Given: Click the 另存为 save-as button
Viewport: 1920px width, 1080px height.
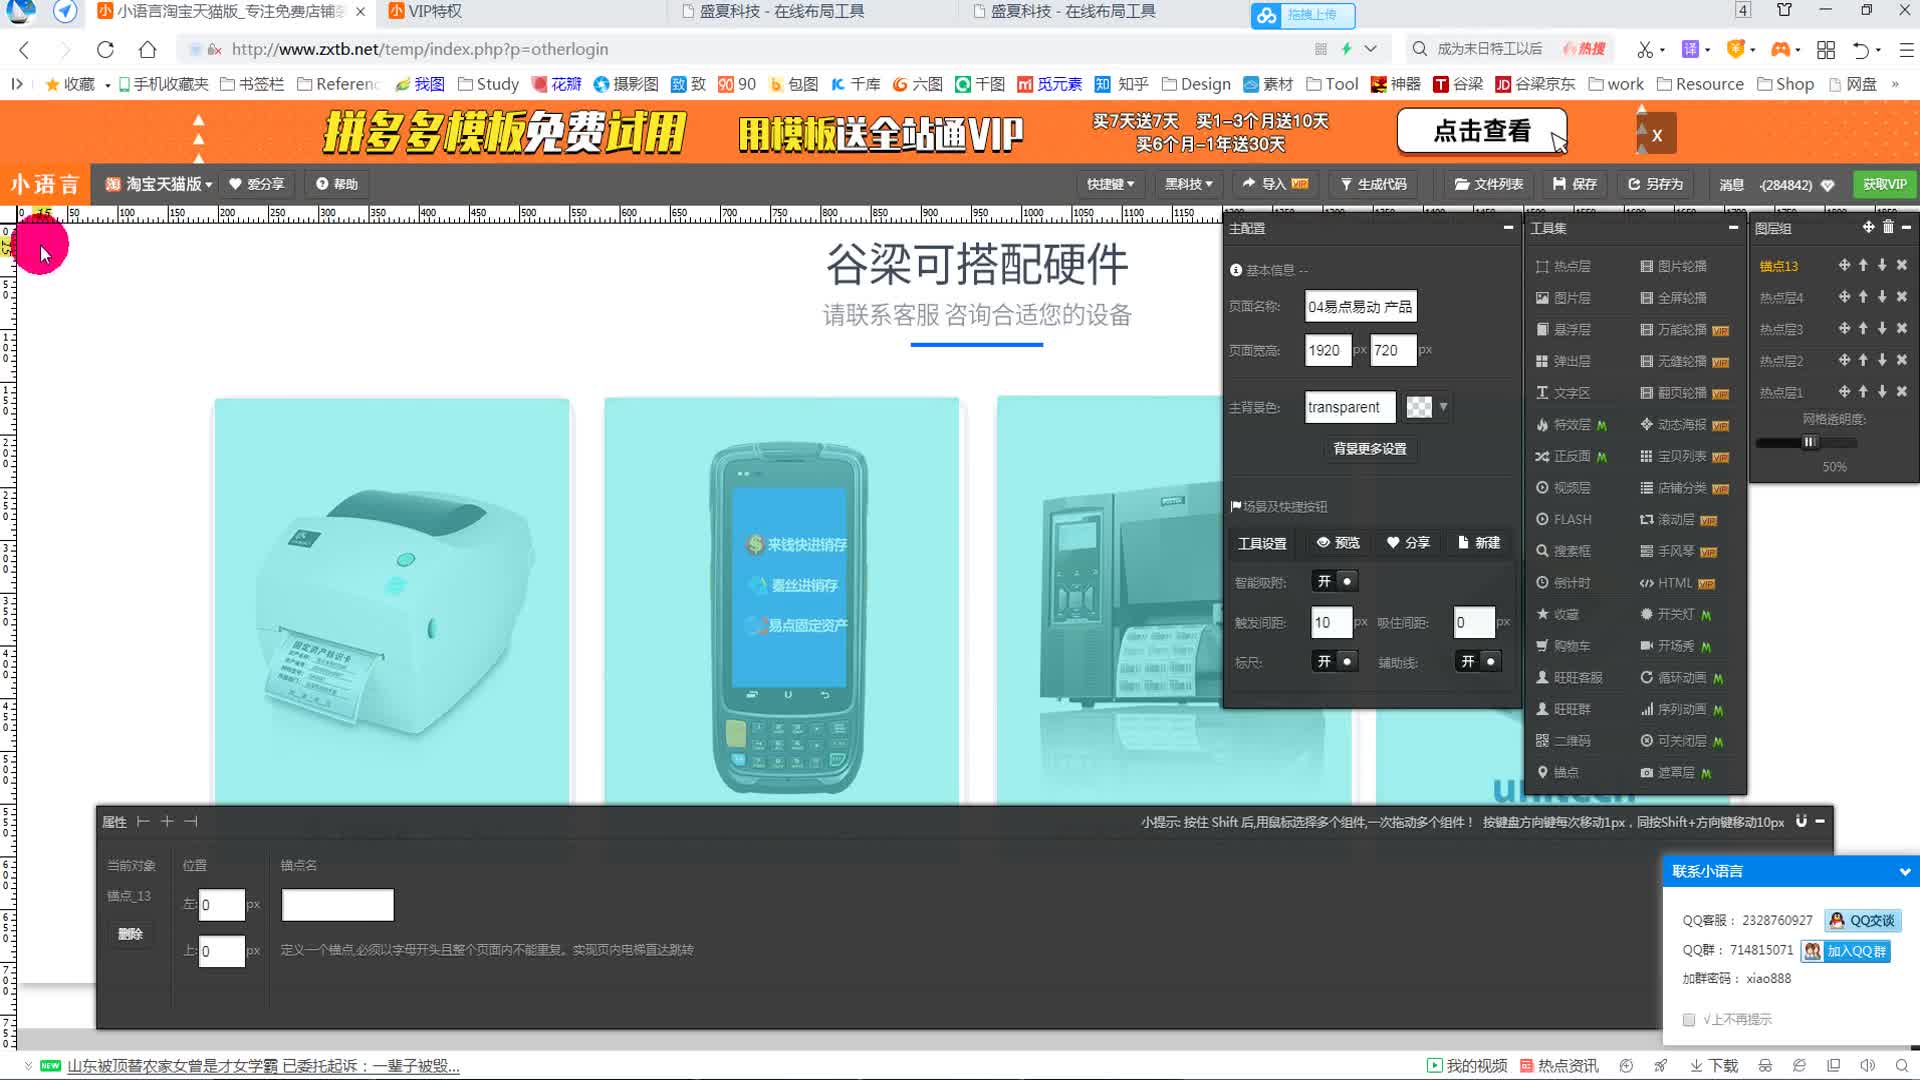Looking at the screenshot, I should [x=1656, y=184].
